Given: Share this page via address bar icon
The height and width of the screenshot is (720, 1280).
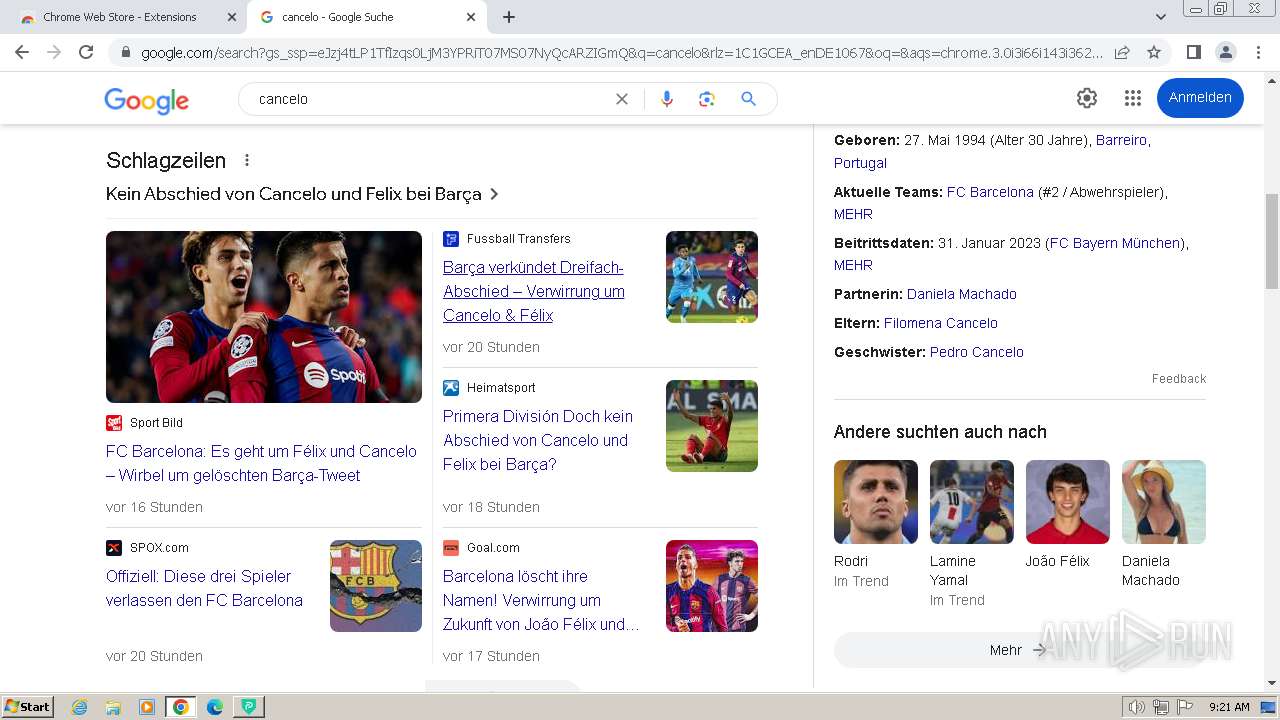Looking at the screenshot, I should [x=1122, y=52].
